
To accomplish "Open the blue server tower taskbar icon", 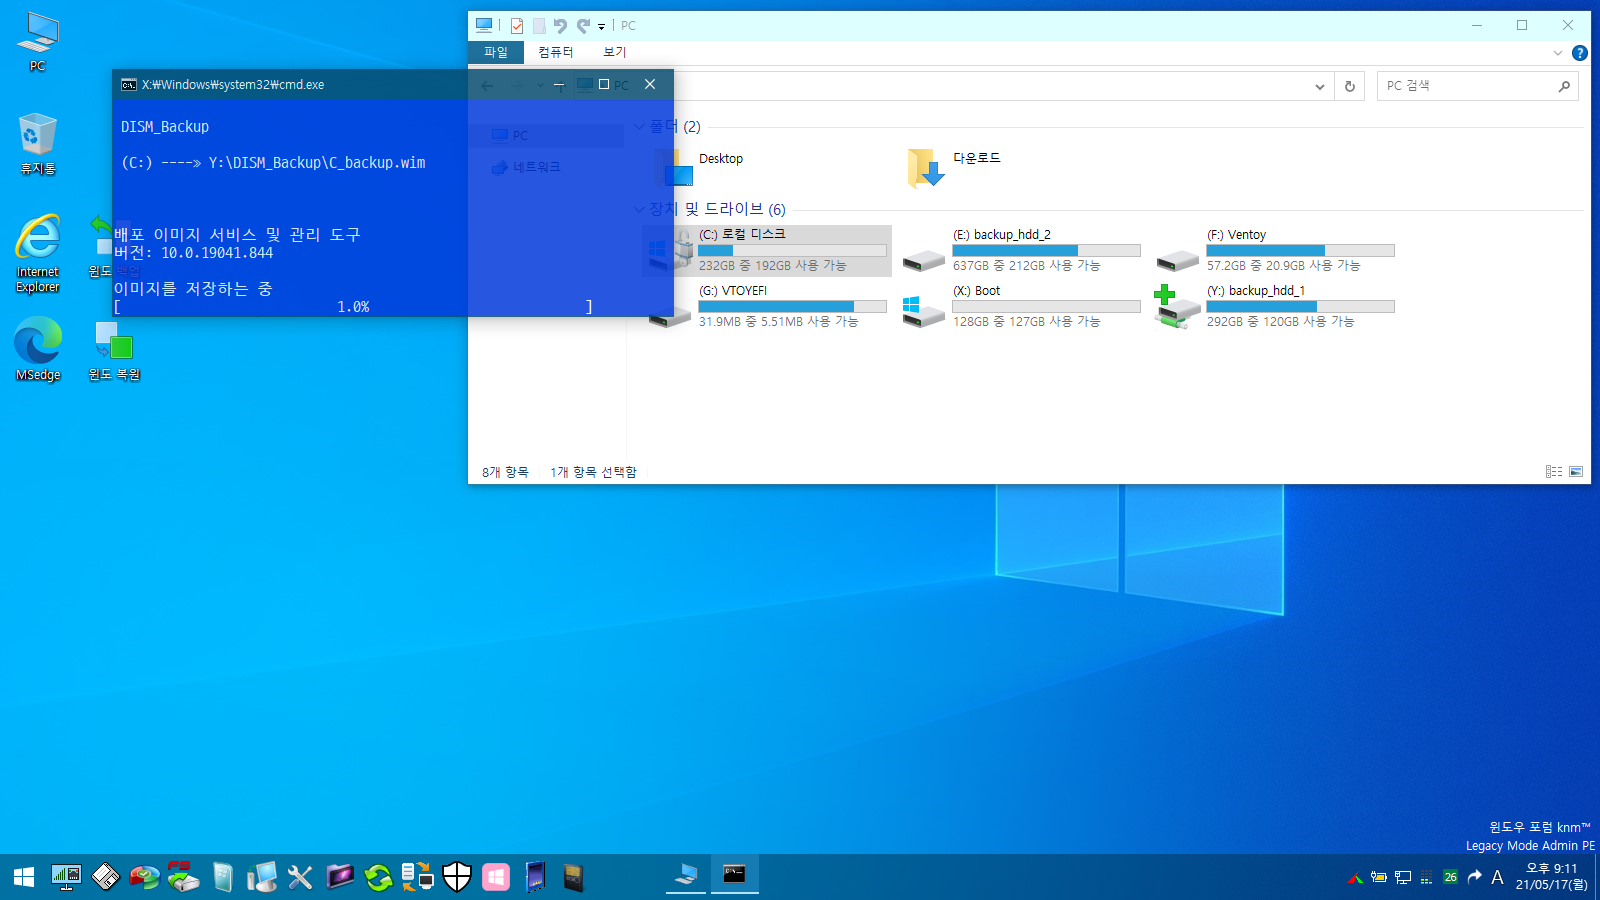I will click(x=223, y=877).
